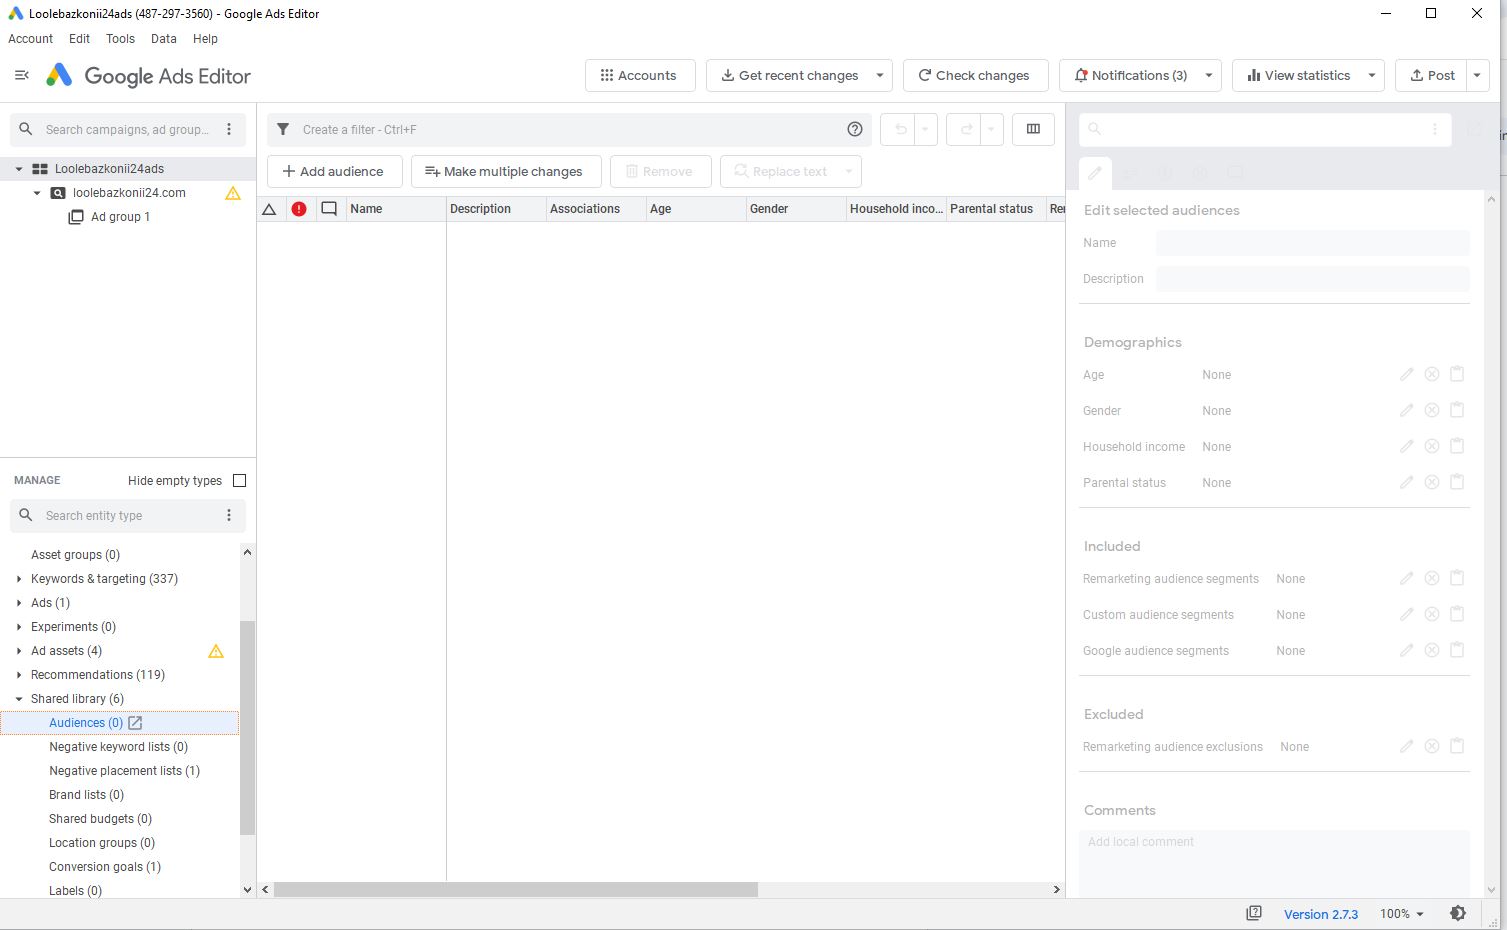
Task: Open entity type search options three-dot menu
Action: 229,515
